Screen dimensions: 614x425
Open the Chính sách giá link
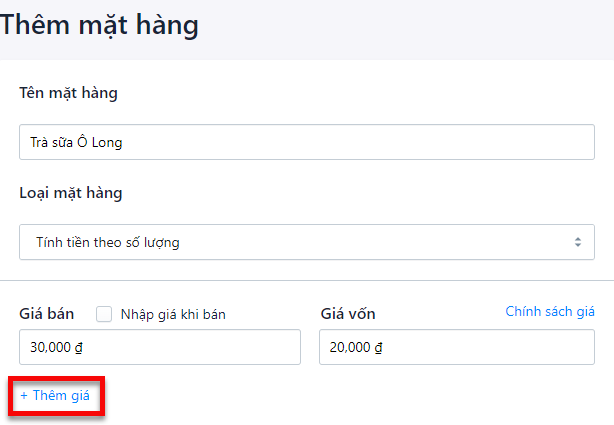[550, 312]
